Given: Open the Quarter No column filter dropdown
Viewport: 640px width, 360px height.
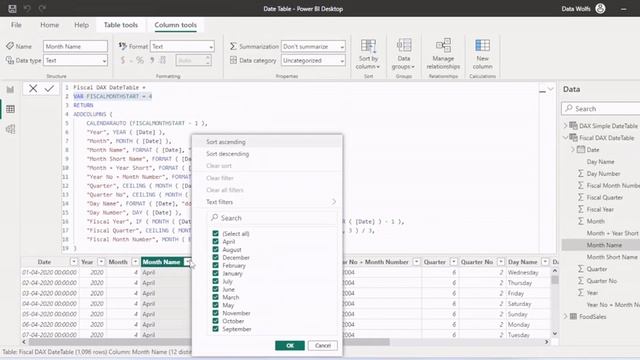Looking at the screenshot, I should [x=500, y=262].
